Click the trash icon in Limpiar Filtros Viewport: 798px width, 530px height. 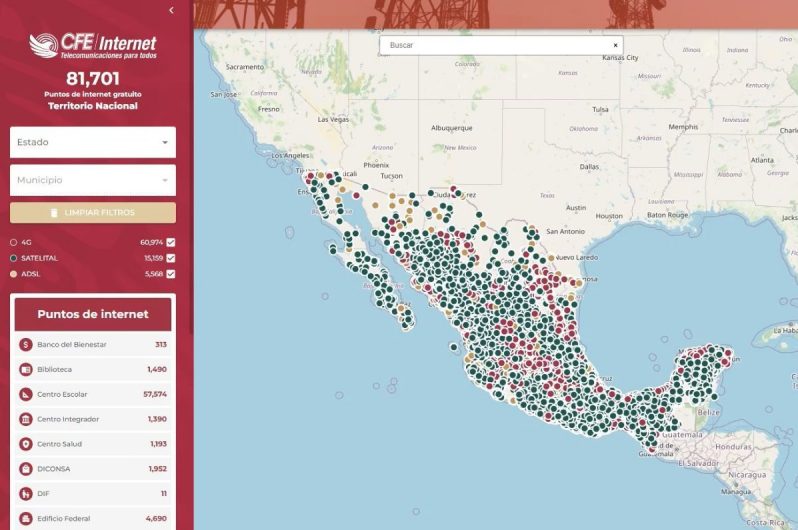pos(54,213)
